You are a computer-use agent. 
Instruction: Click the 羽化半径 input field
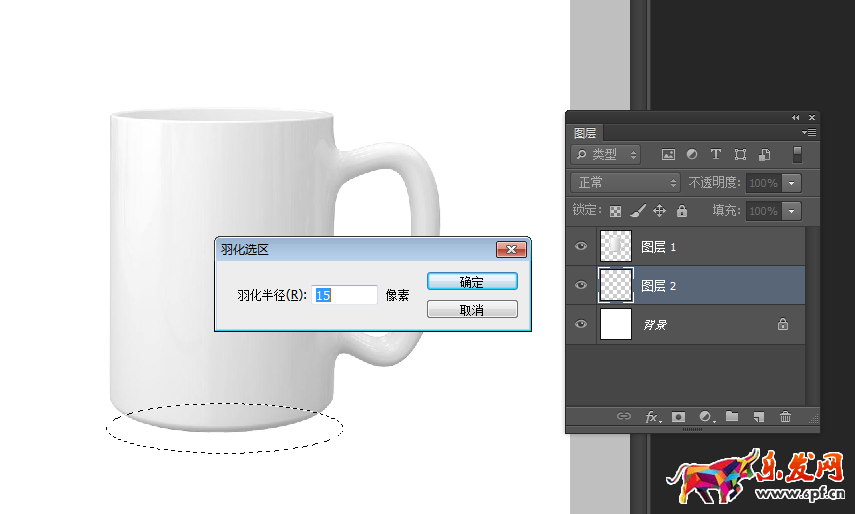tap(346, 295)
